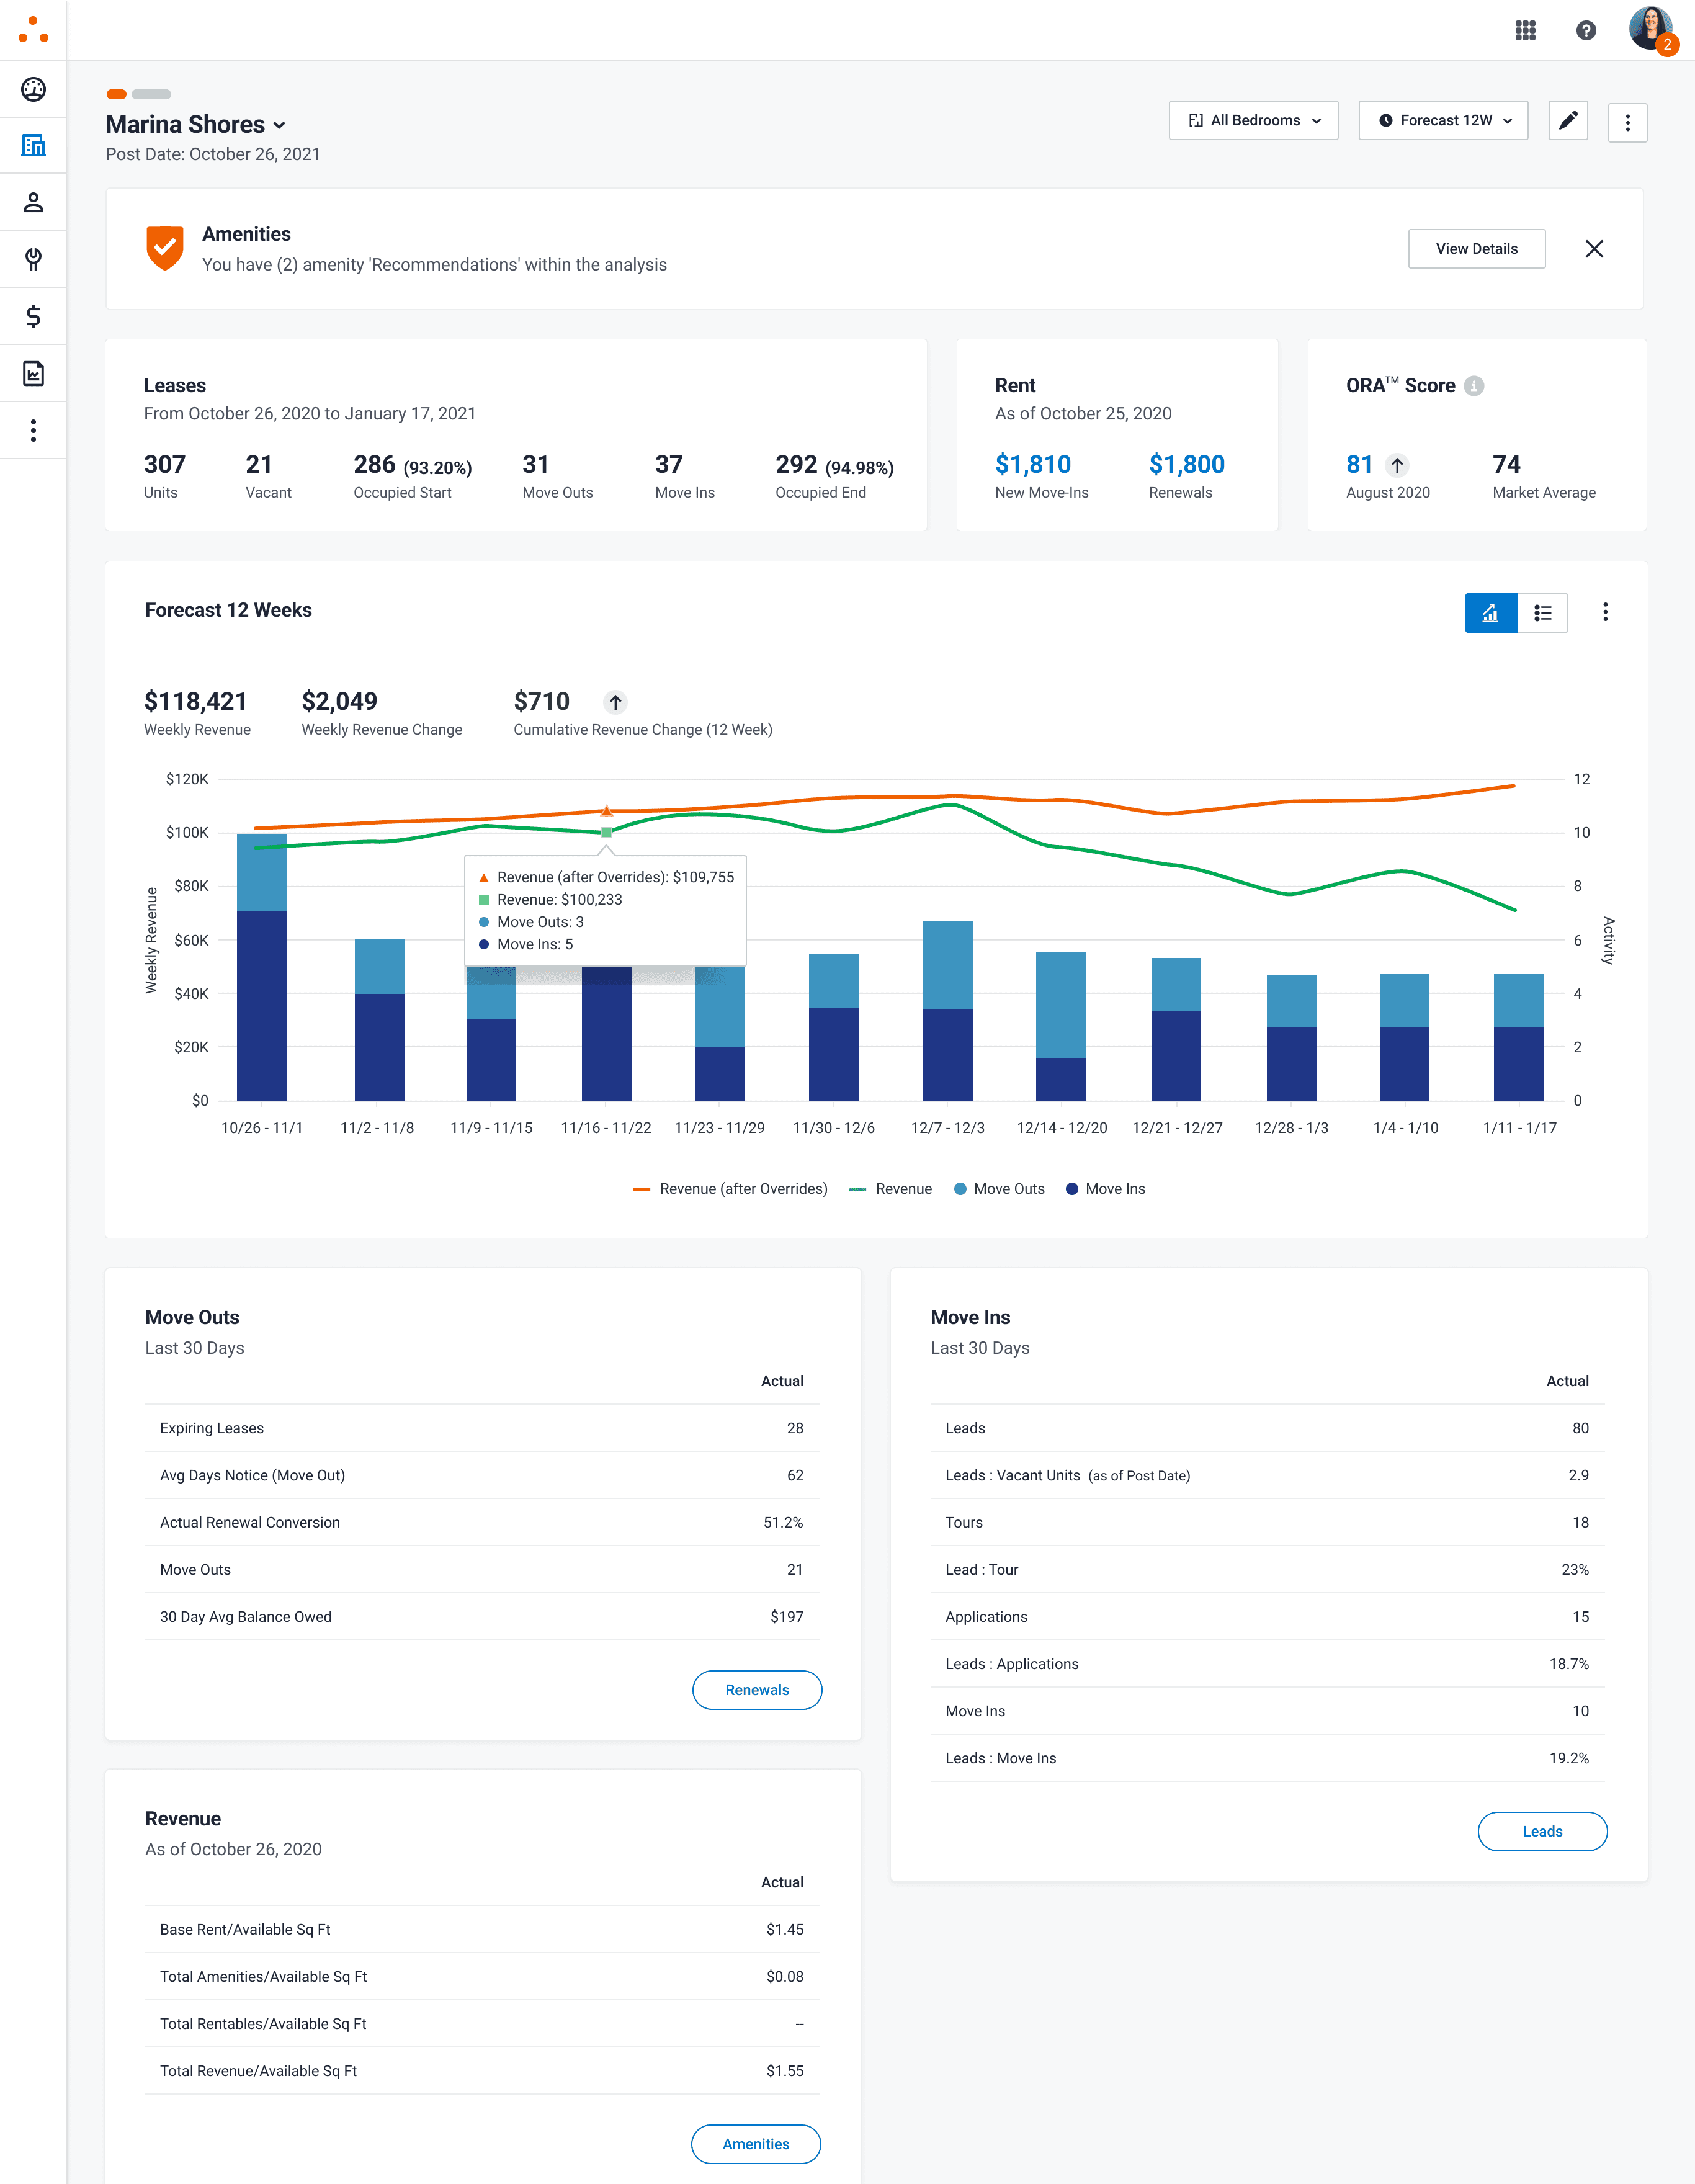Click the 74 Market Average value
Screen dimensions: 1695x2184
(1506, 465)
